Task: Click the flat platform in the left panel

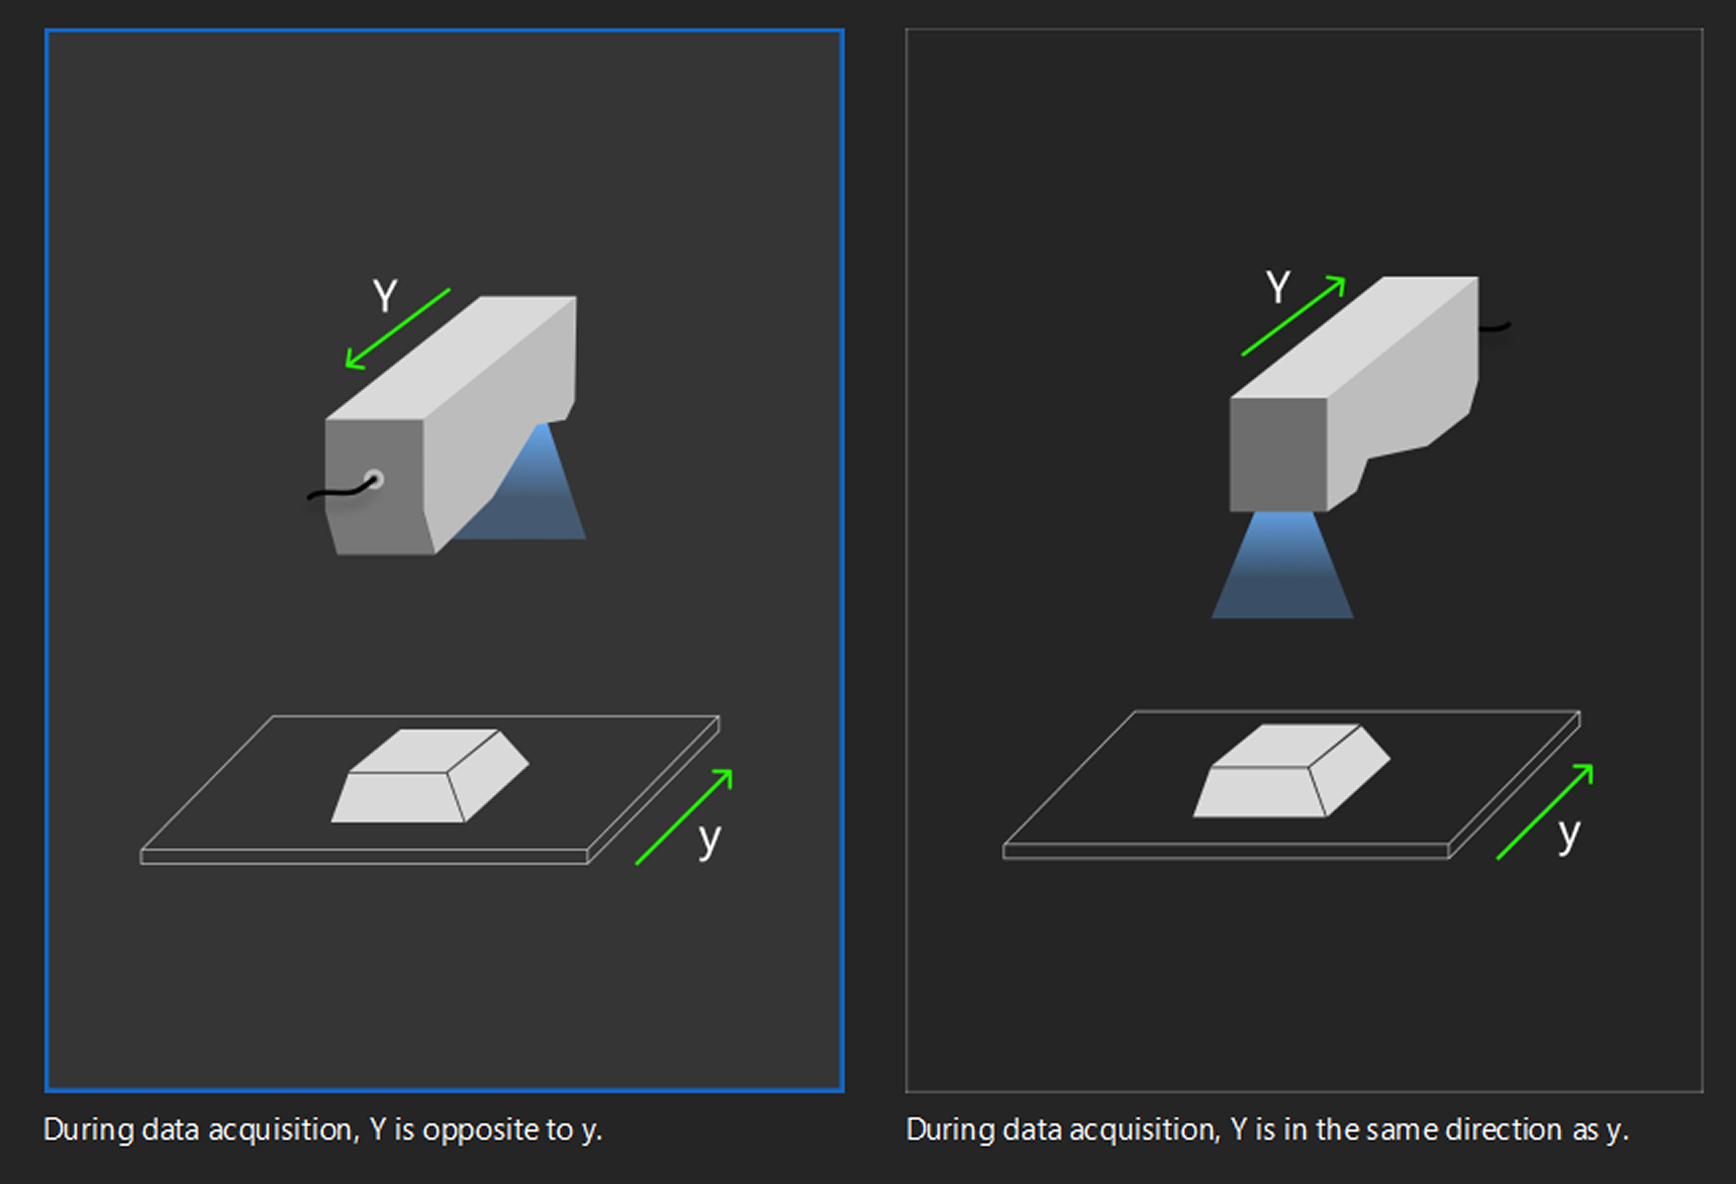Action: pos(430,790)
